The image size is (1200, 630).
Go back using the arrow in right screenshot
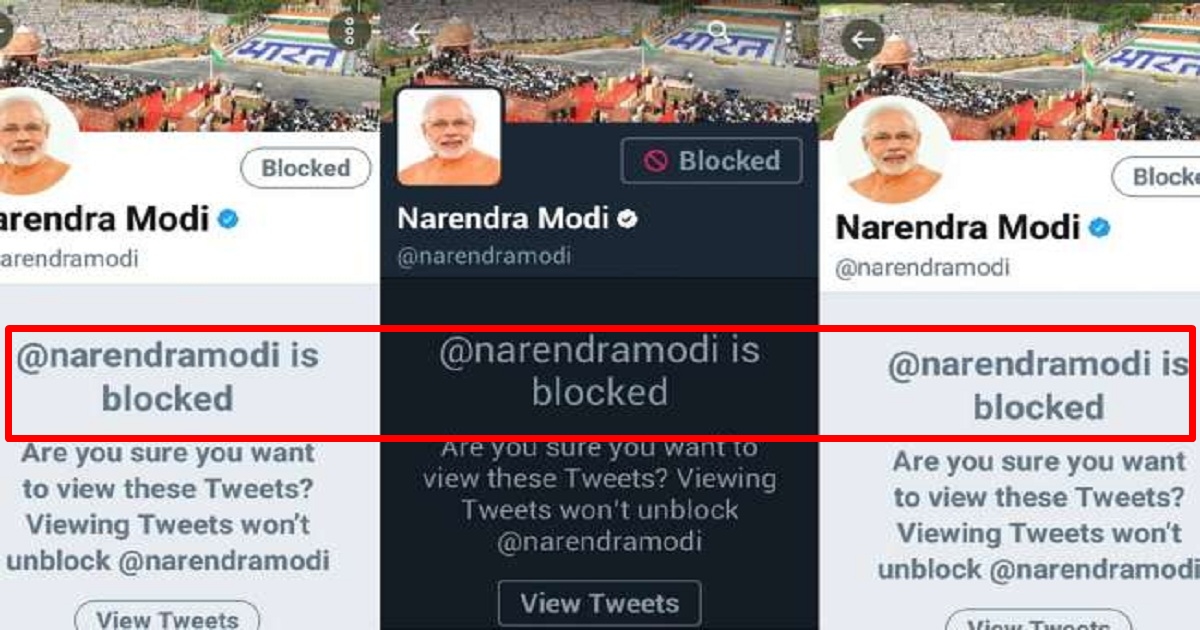point(863,41)
